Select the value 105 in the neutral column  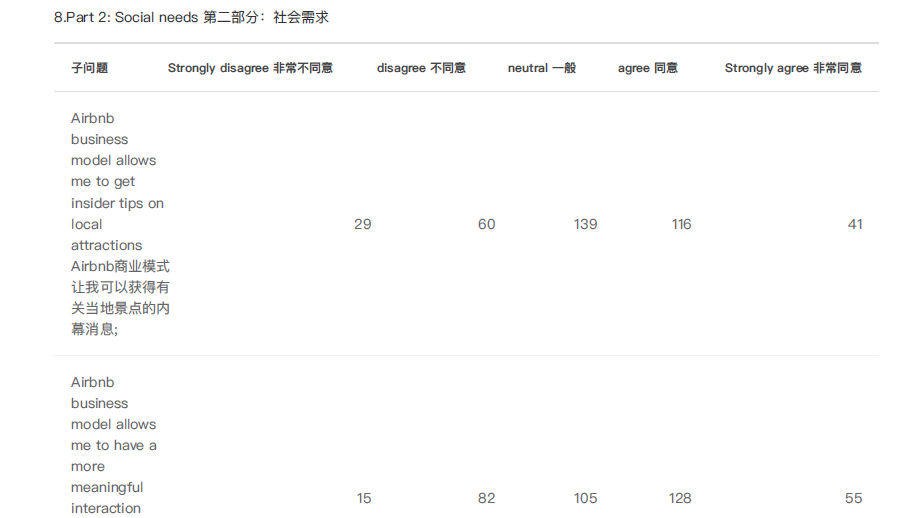pos(585,498)
